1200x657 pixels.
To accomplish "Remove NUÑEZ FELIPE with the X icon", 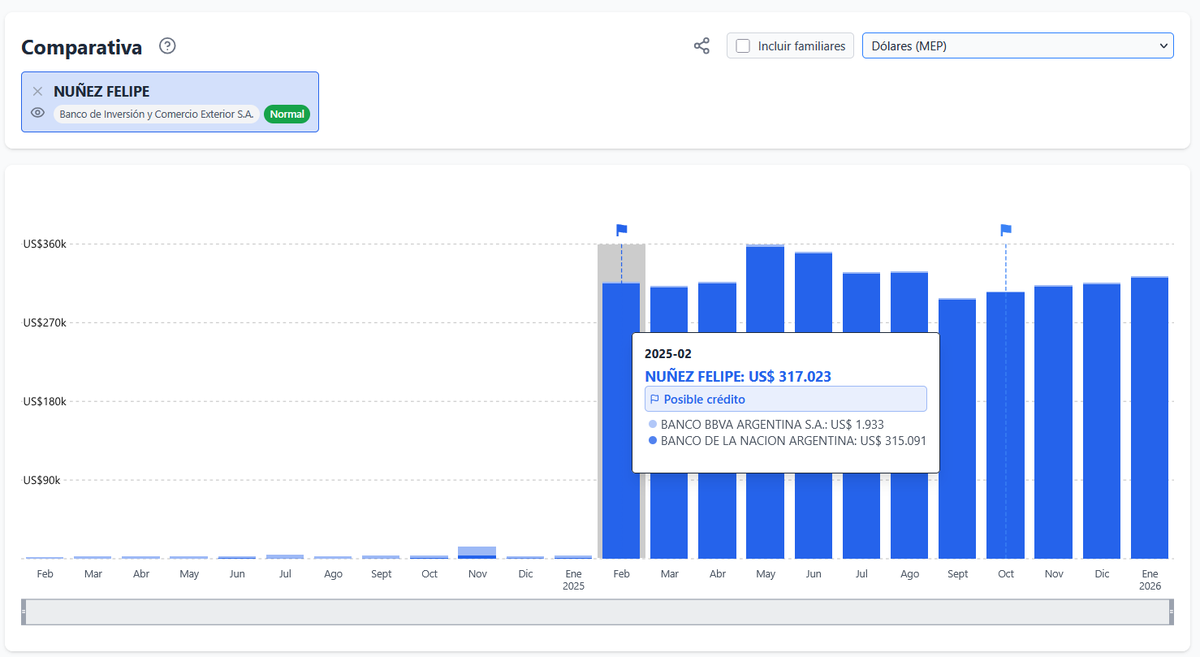I will (38, 91).
